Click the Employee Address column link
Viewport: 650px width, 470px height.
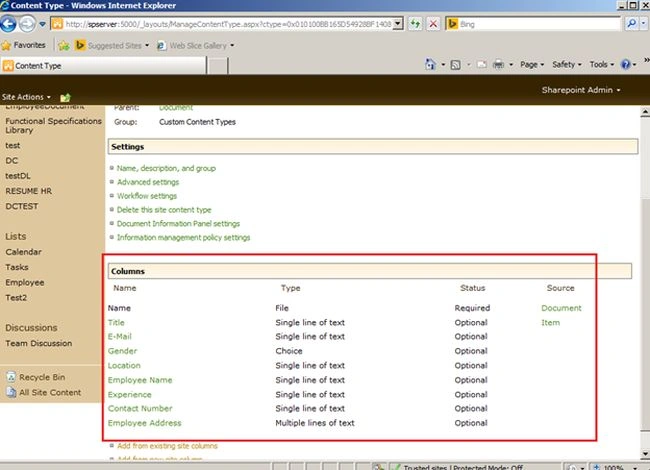[x=144, y=423]
